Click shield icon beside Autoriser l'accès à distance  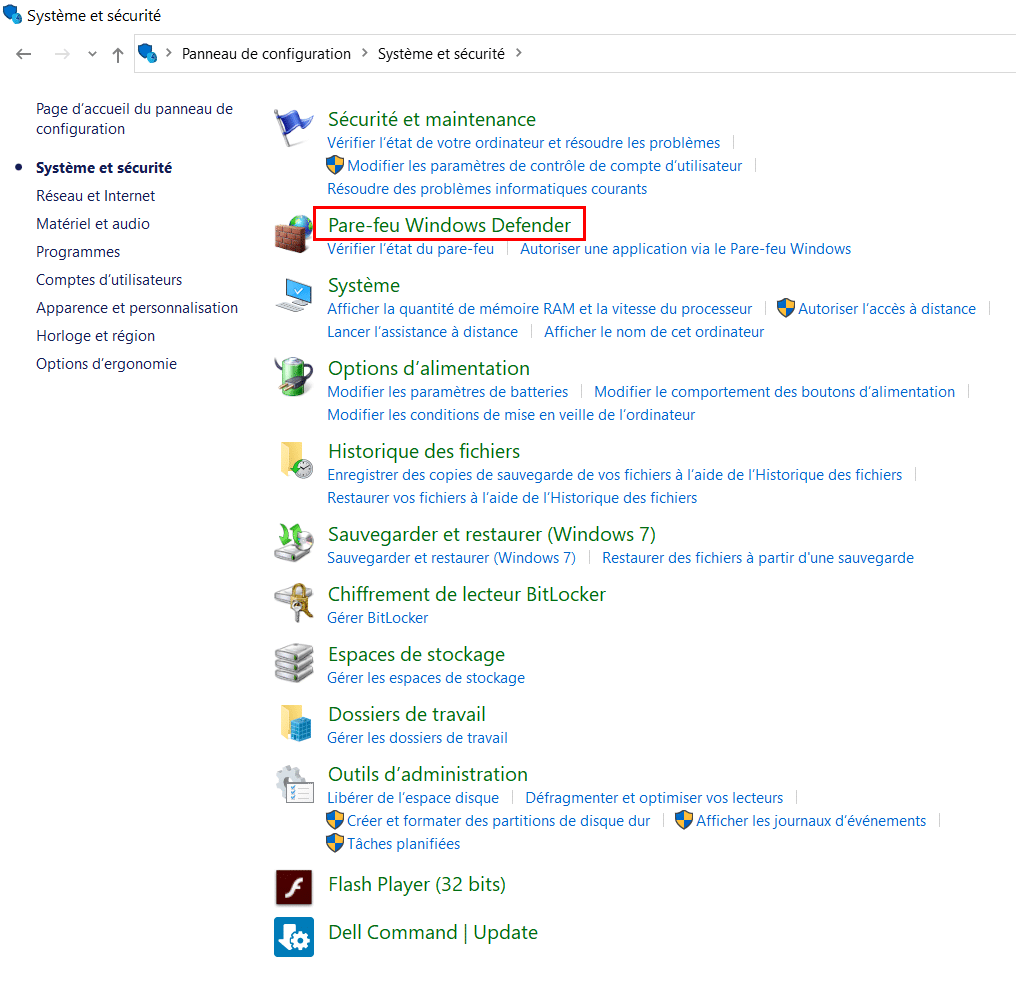coord(786,308)
